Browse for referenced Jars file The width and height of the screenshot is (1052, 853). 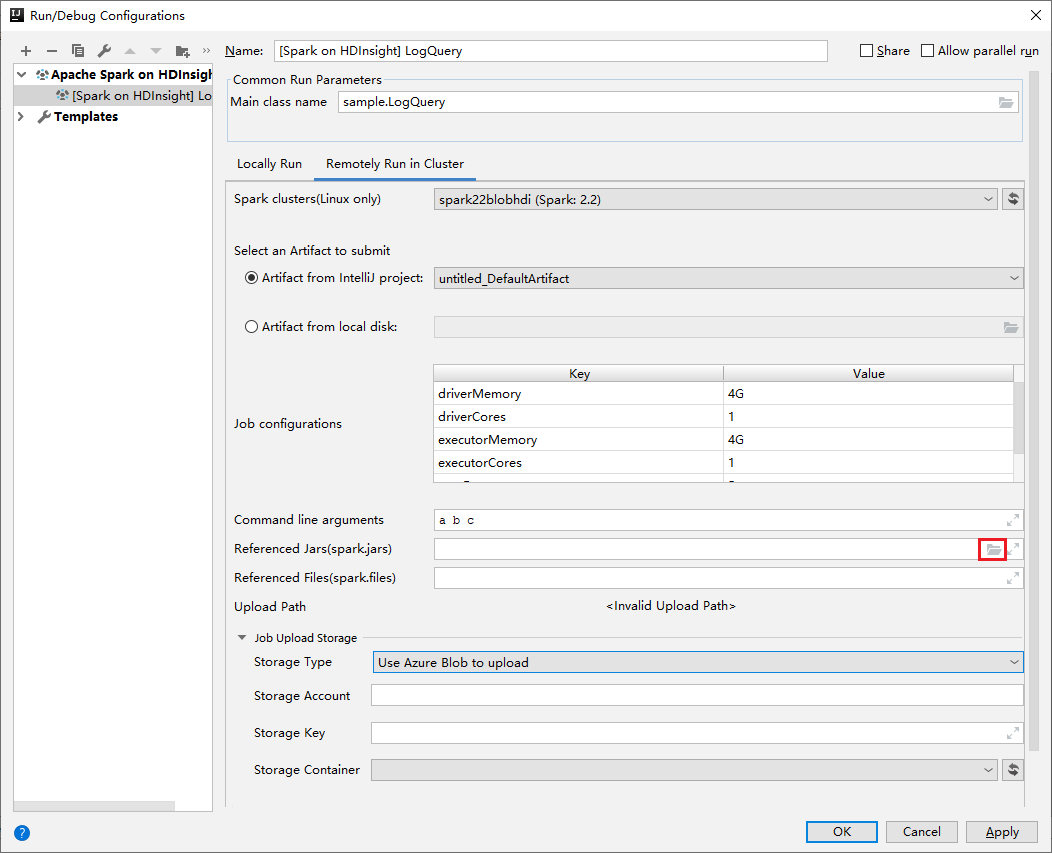click(x=991, y=548)
